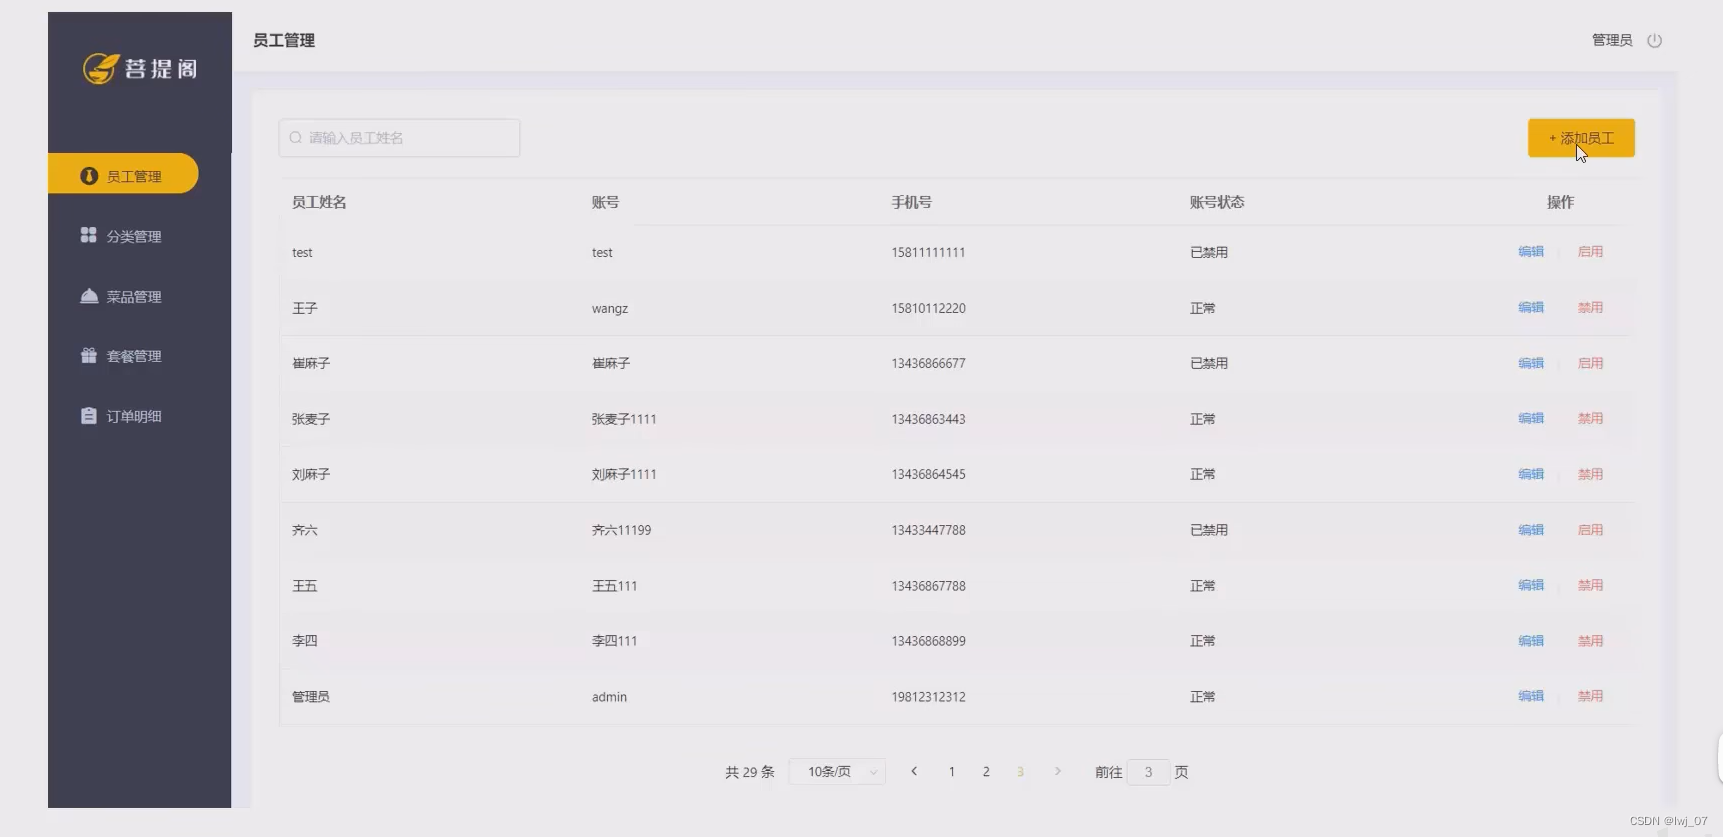This screenshot has height=837, width=1723.
Task: Click the 手机号 column header
Action: click(911, 202)
